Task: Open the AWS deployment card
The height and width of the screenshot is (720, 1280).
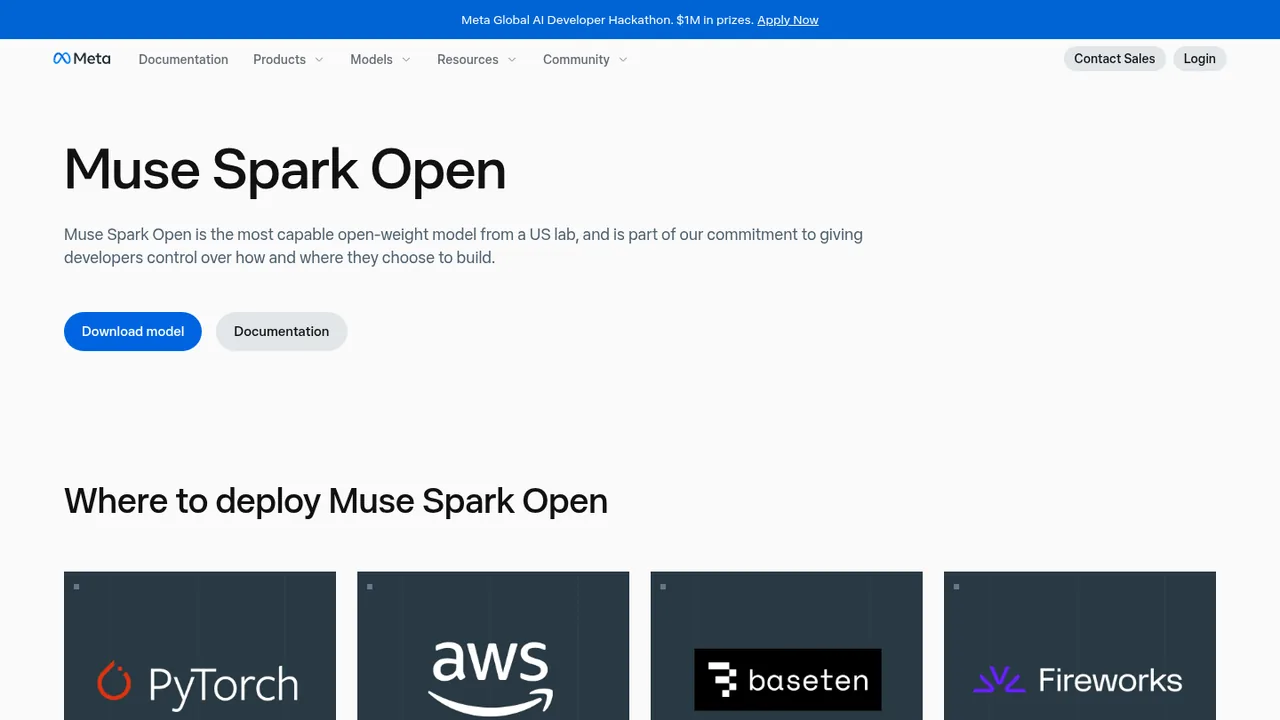Action: 493,646
